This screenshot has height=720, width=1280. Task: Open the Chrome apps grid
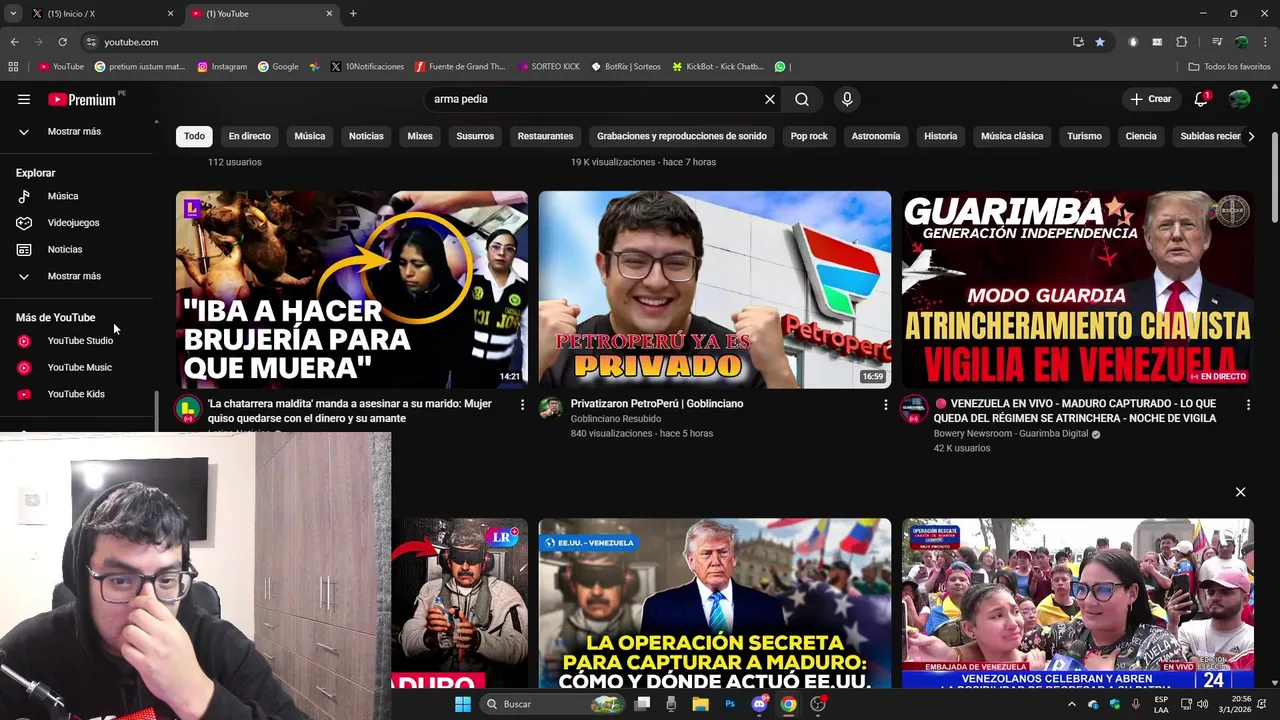[13, 67]
